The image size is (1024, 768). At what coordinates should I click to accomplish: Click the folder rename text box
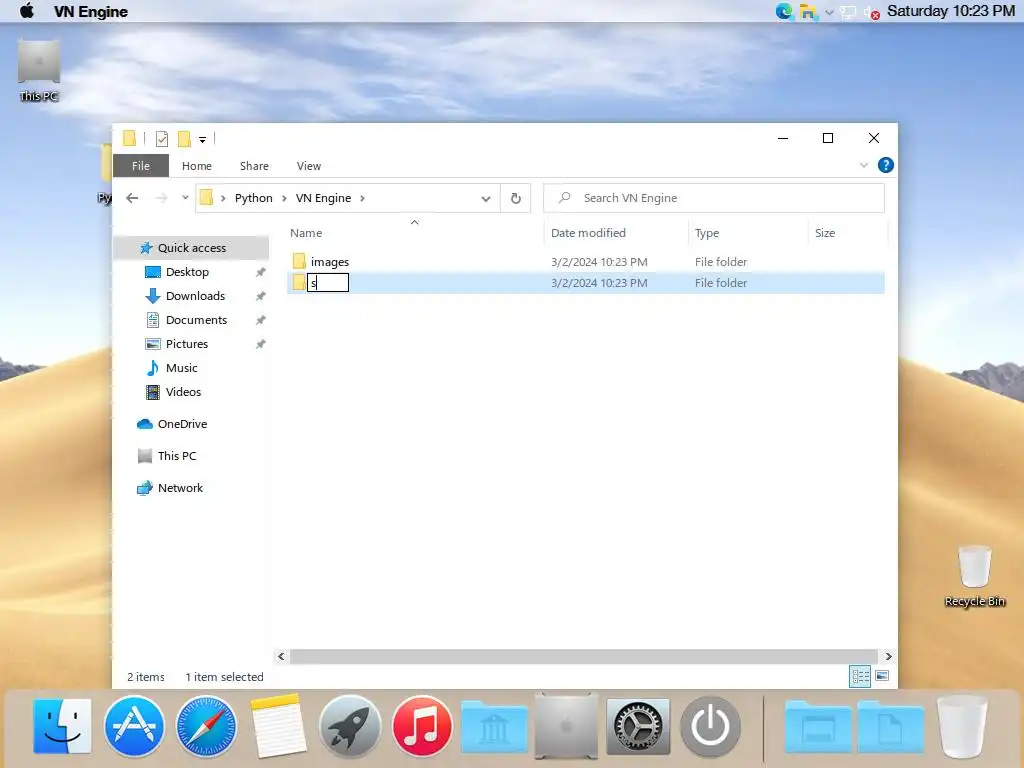pos(328,283)
